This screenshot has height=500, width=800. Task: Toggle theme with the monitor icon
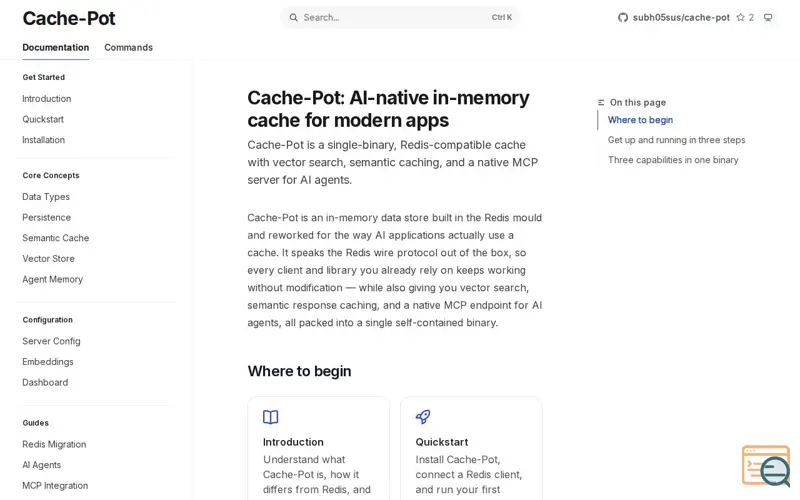tap(768, 17)
